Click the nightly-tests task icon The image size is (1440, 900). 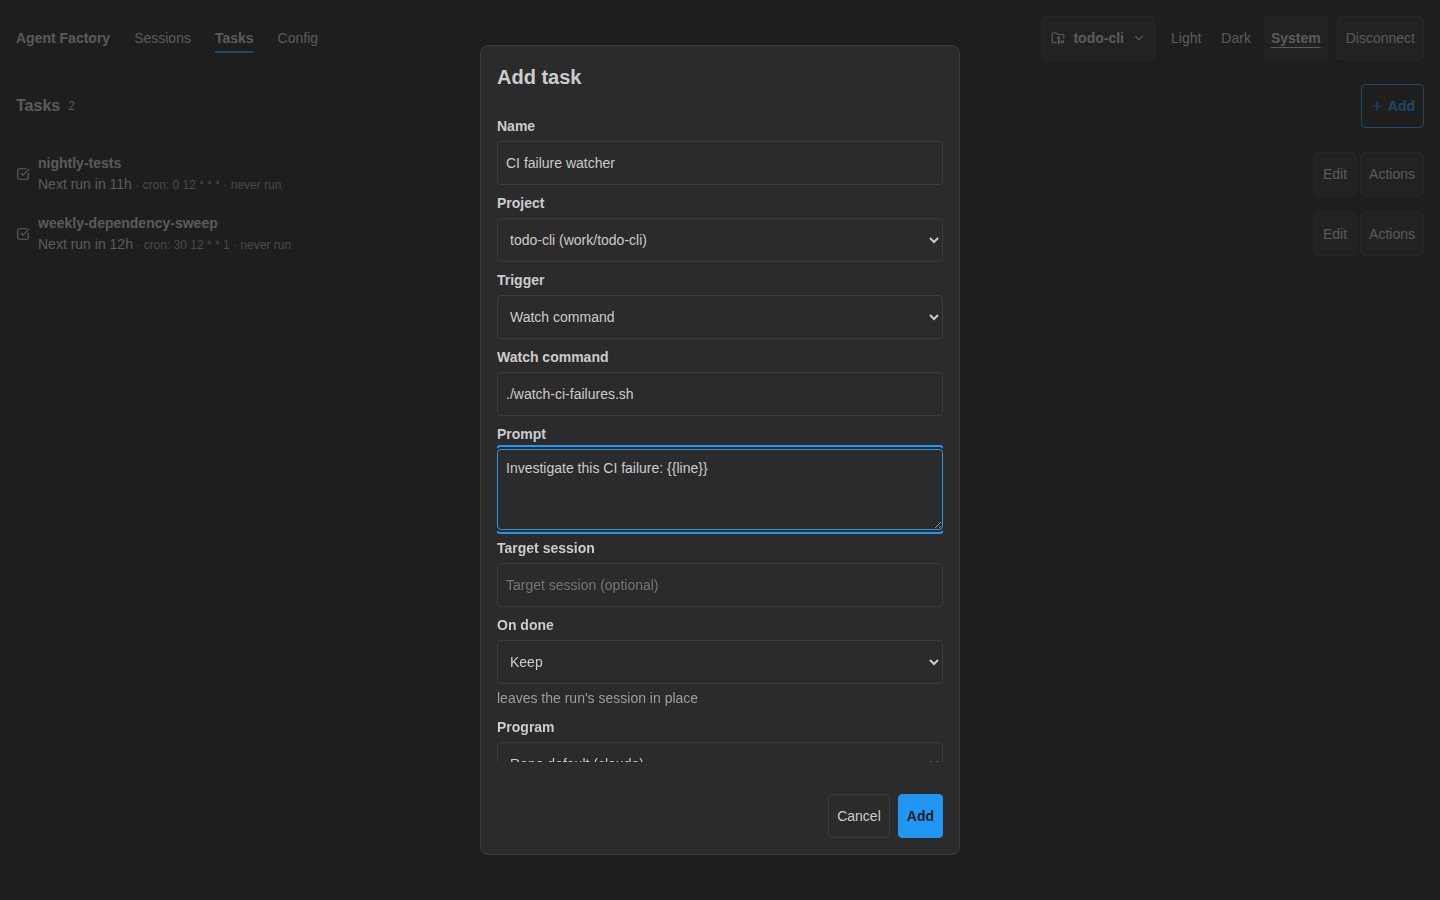(23, 174)
